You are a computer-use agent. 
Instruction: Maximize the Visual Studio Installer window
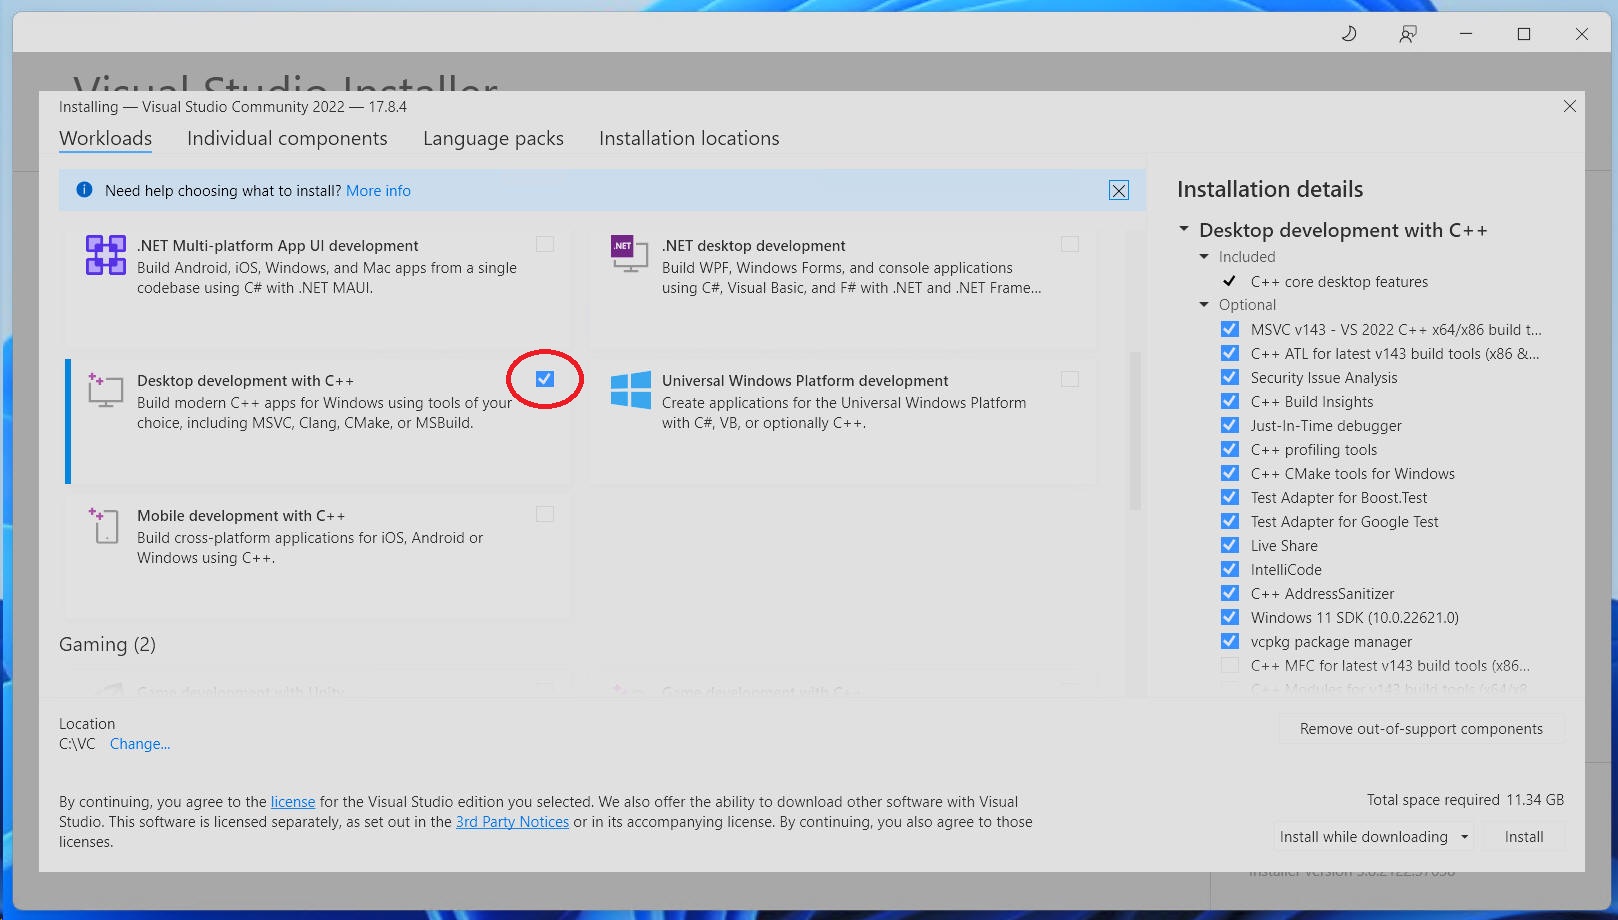pos(1524,34)
